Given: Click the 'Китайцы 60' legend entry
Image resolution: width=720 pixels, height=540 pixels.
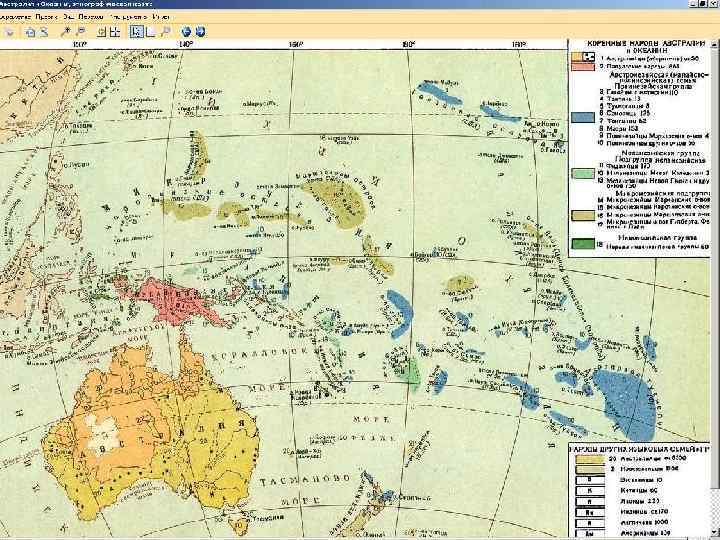Looking at the screenshot, I should point(639,491).
